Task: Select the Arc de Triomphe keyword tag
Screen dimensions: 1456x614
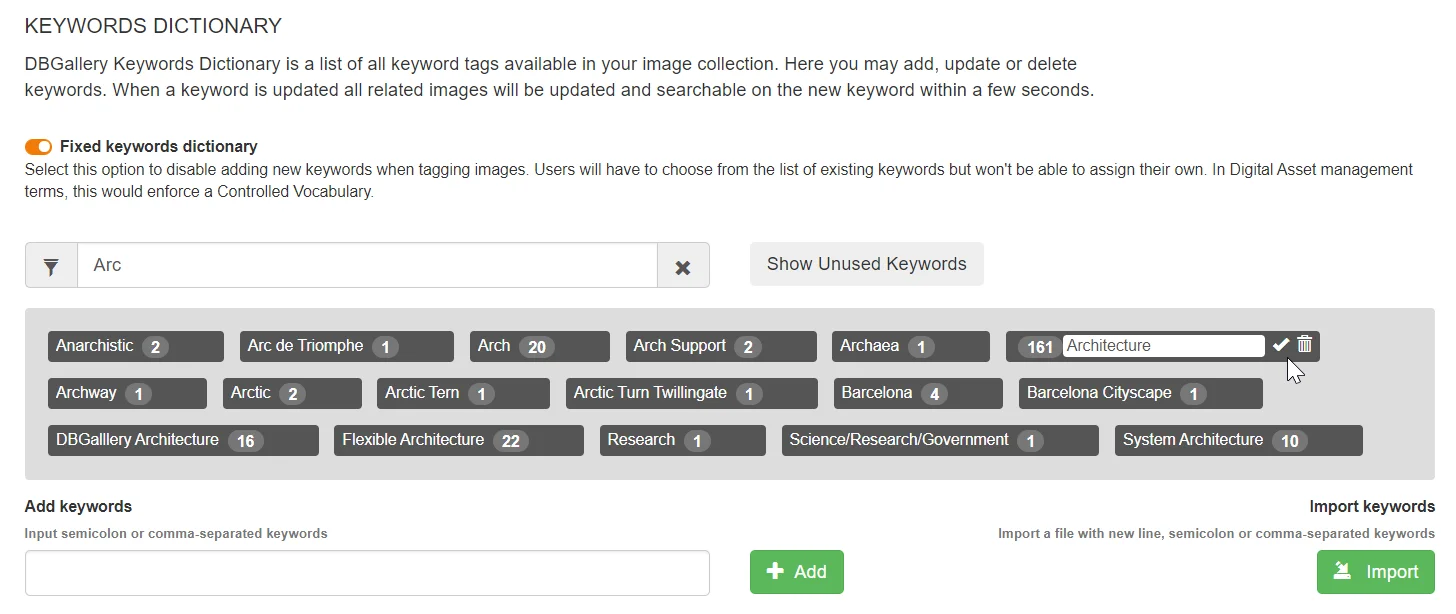Action: click(x=306, y=346)
